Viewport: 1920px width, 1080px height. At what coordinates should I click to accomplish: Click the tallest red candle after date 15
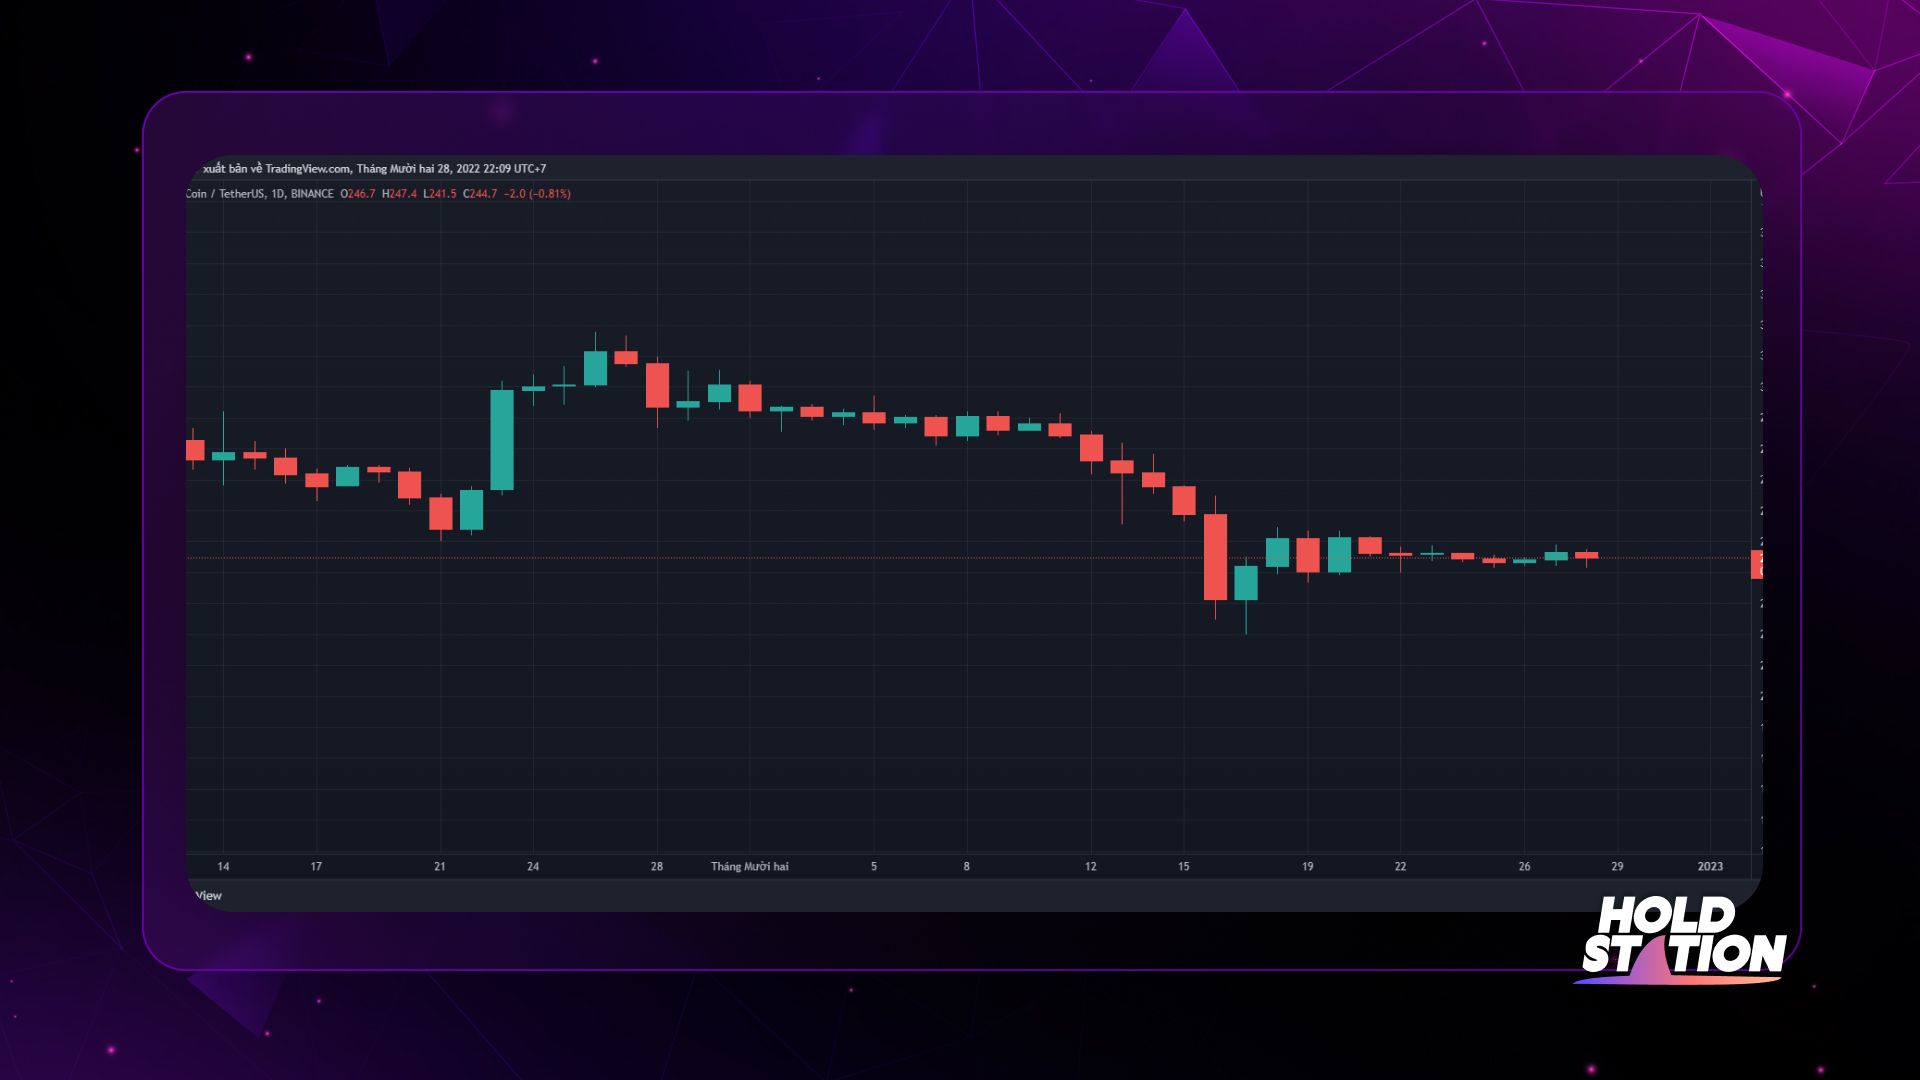coord(1215,557)
